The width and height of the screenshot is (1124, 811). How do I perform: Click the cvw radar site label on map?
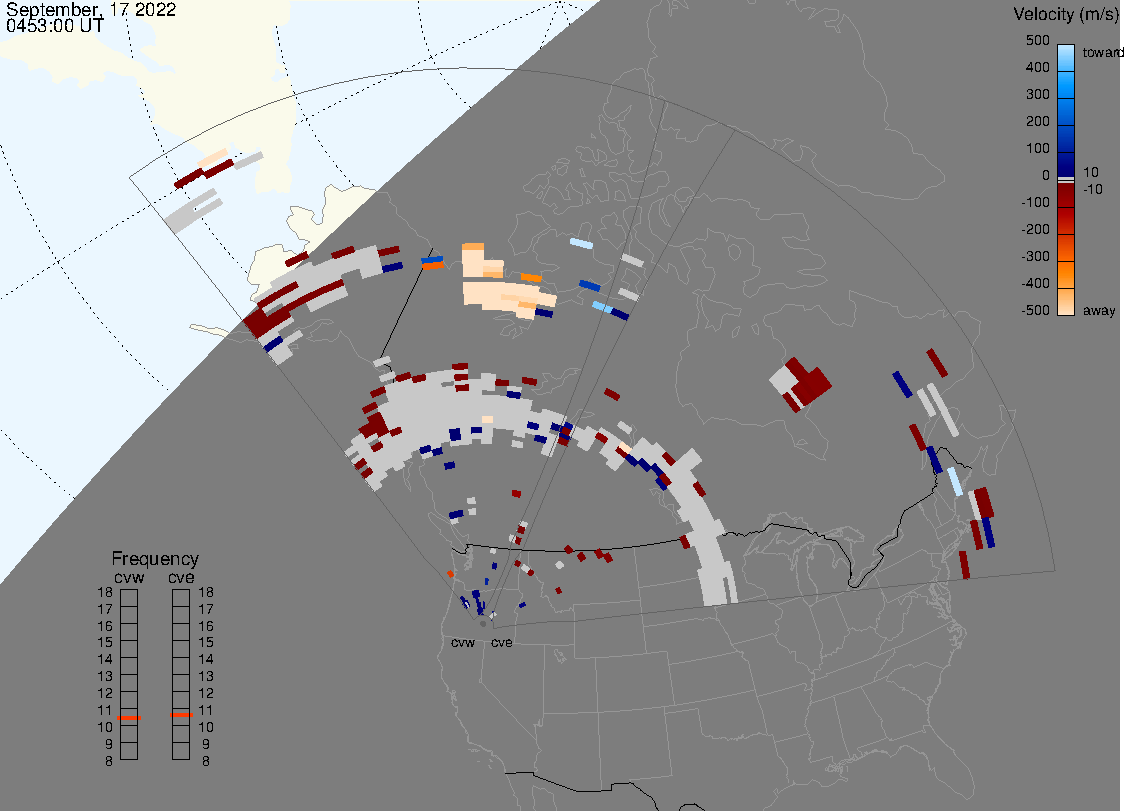click(x=463, y=642)
